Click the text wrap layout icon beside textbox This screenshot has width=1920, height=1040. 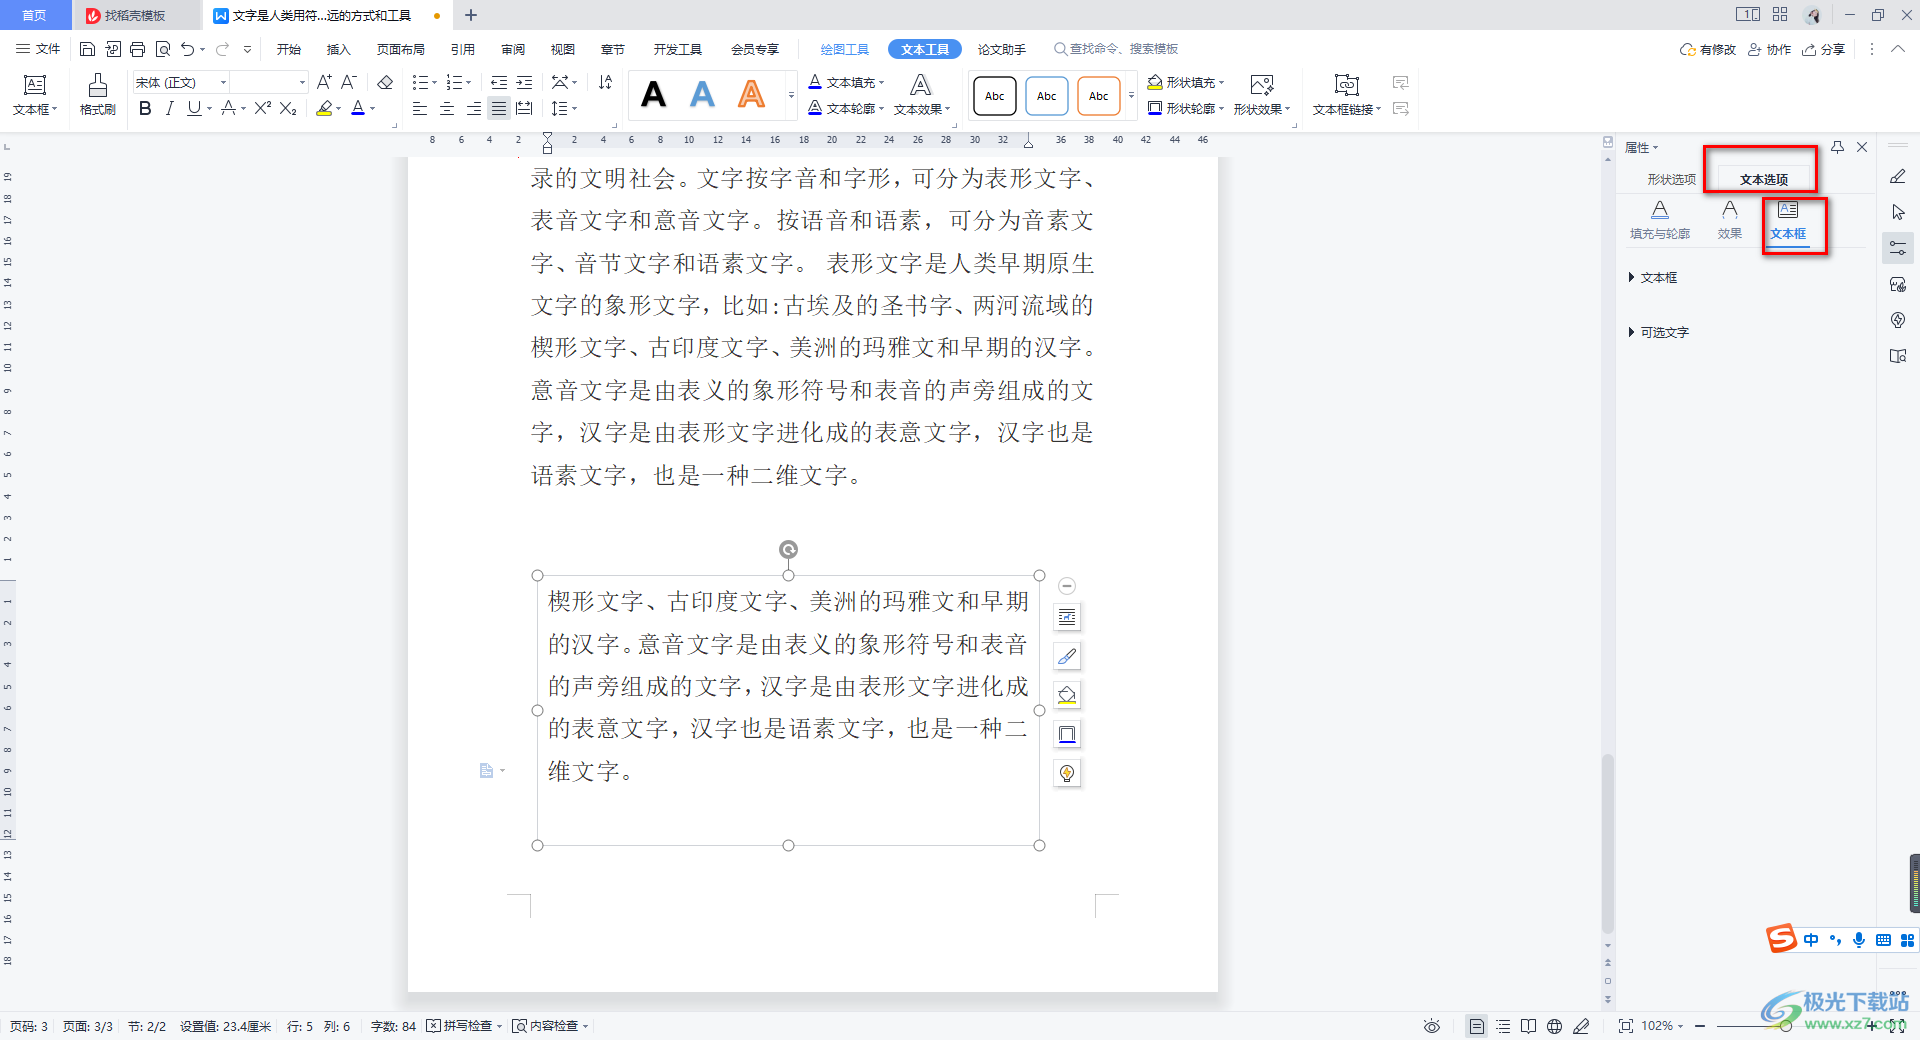click(1067, 618)
